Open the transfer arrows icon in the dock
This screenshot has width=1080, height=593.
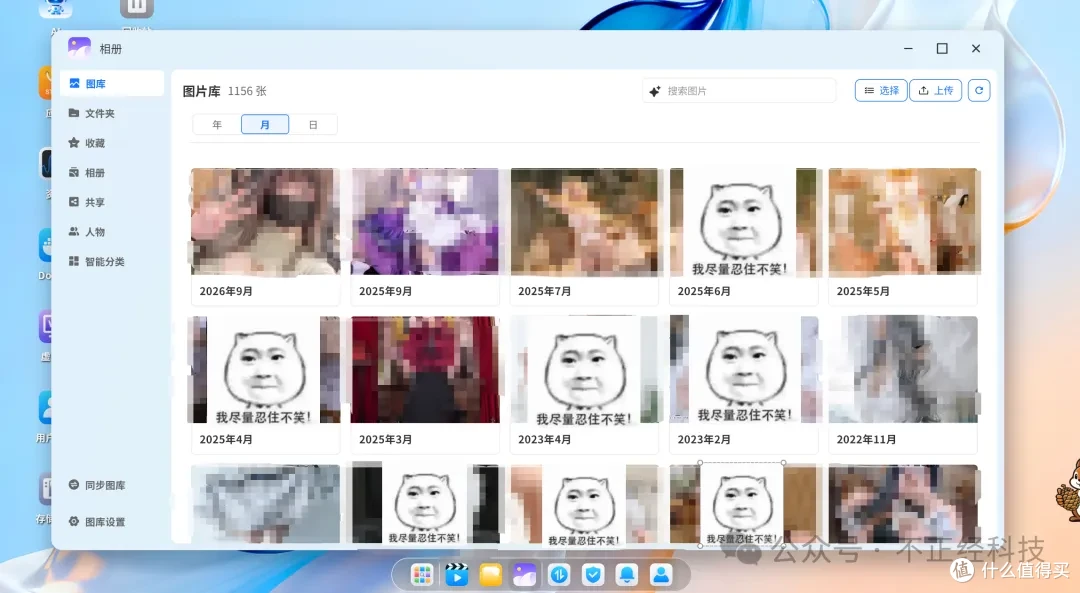(x=559, y=574)
